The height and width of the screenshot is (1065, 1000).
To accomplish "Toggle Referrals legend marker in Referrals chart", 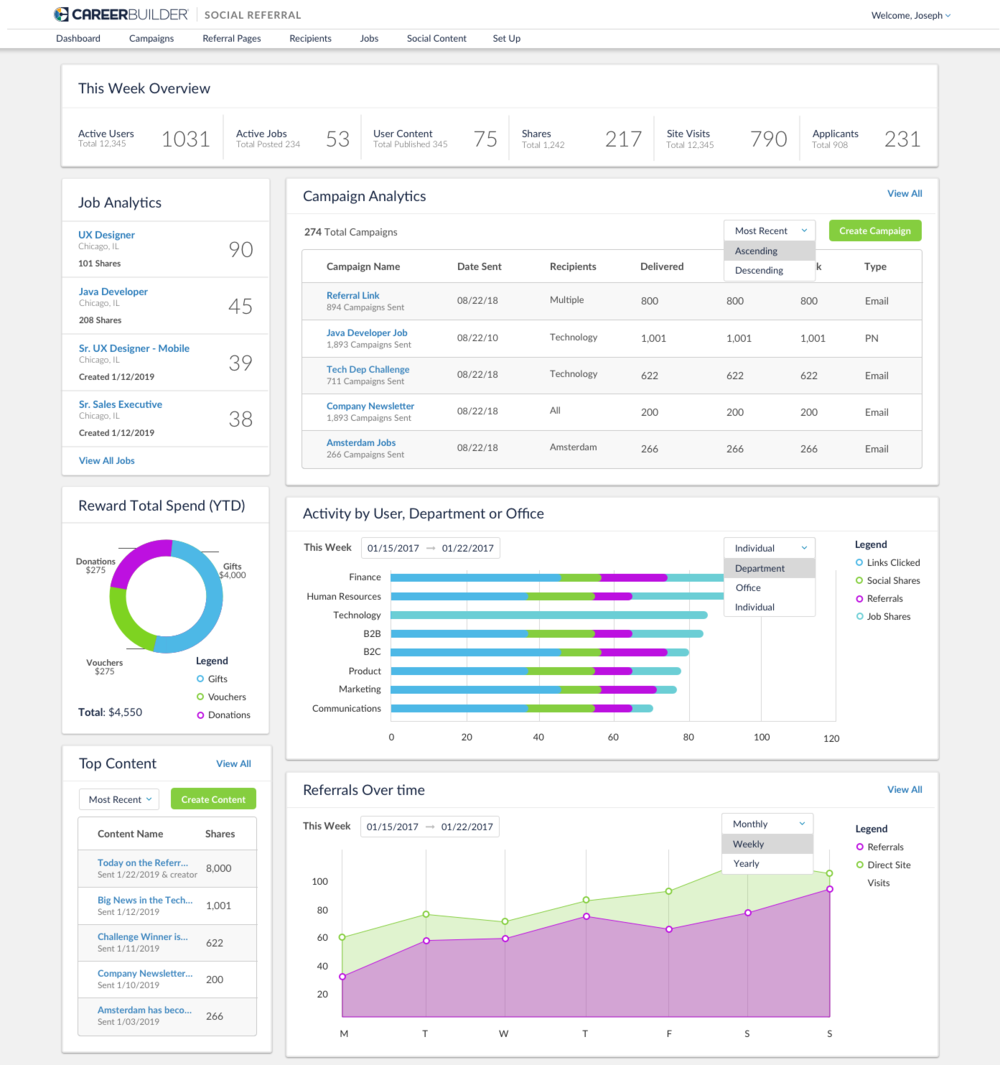I will (x=860, y=847).
